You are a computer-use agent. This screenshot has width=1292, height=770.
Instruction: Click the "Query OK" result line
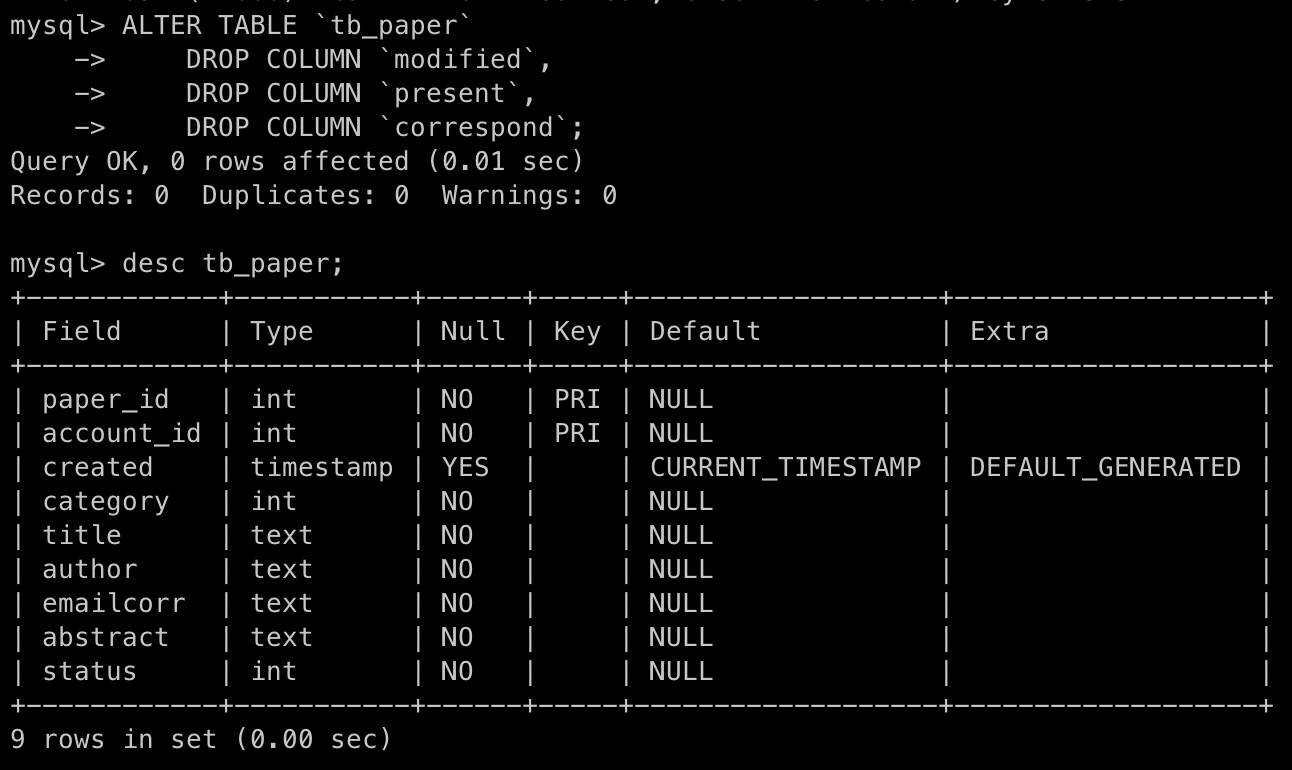[296, 162]
